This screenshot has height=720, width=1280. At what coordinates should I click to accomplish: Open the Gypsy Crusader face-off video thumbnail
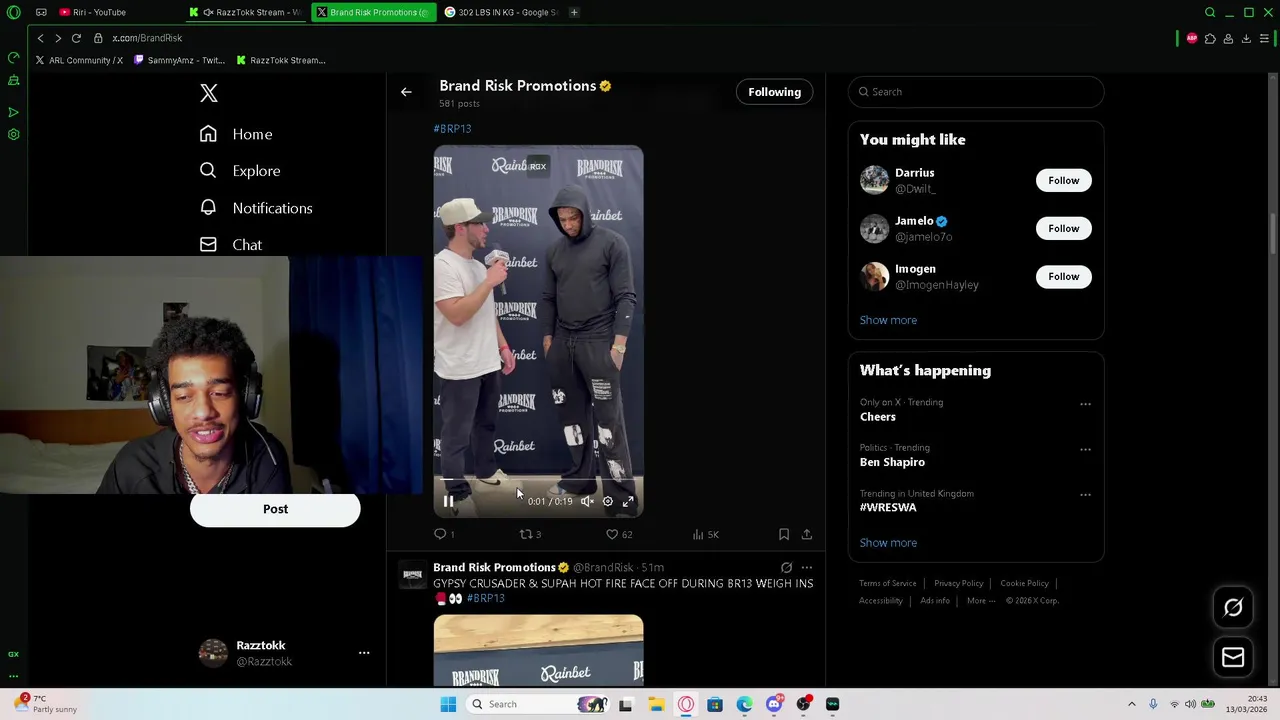pyautogui.click(x=538, y=651)
